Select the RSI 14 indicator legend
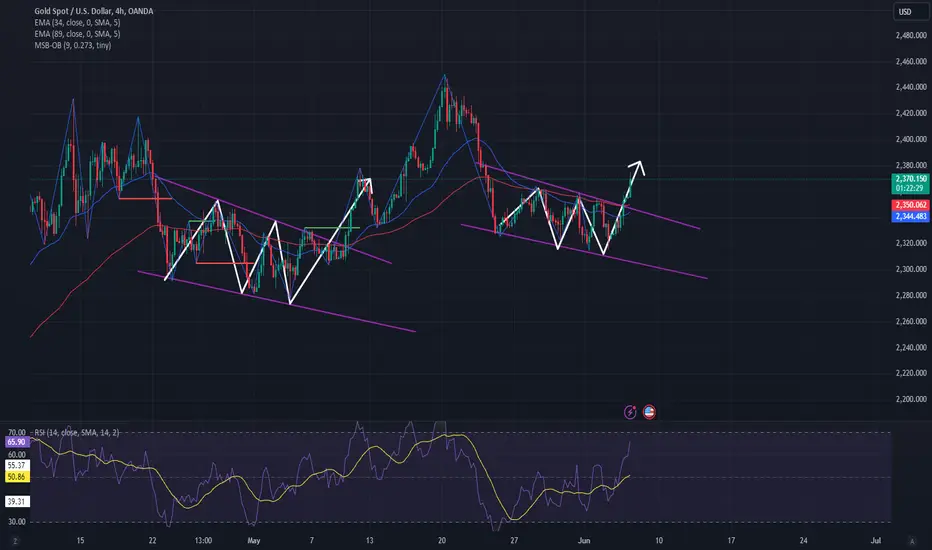932x550 pixels. tap(76, 433)
